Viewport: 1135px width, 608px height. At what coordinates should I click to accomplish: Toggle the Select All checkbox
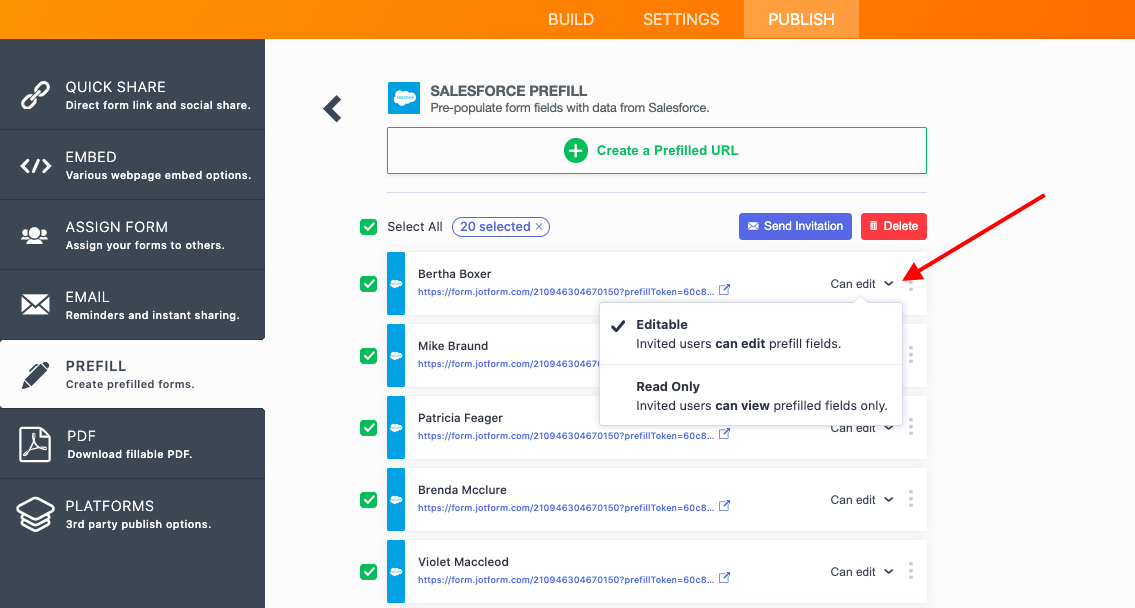pyautogui.click(x=368, y=227)
